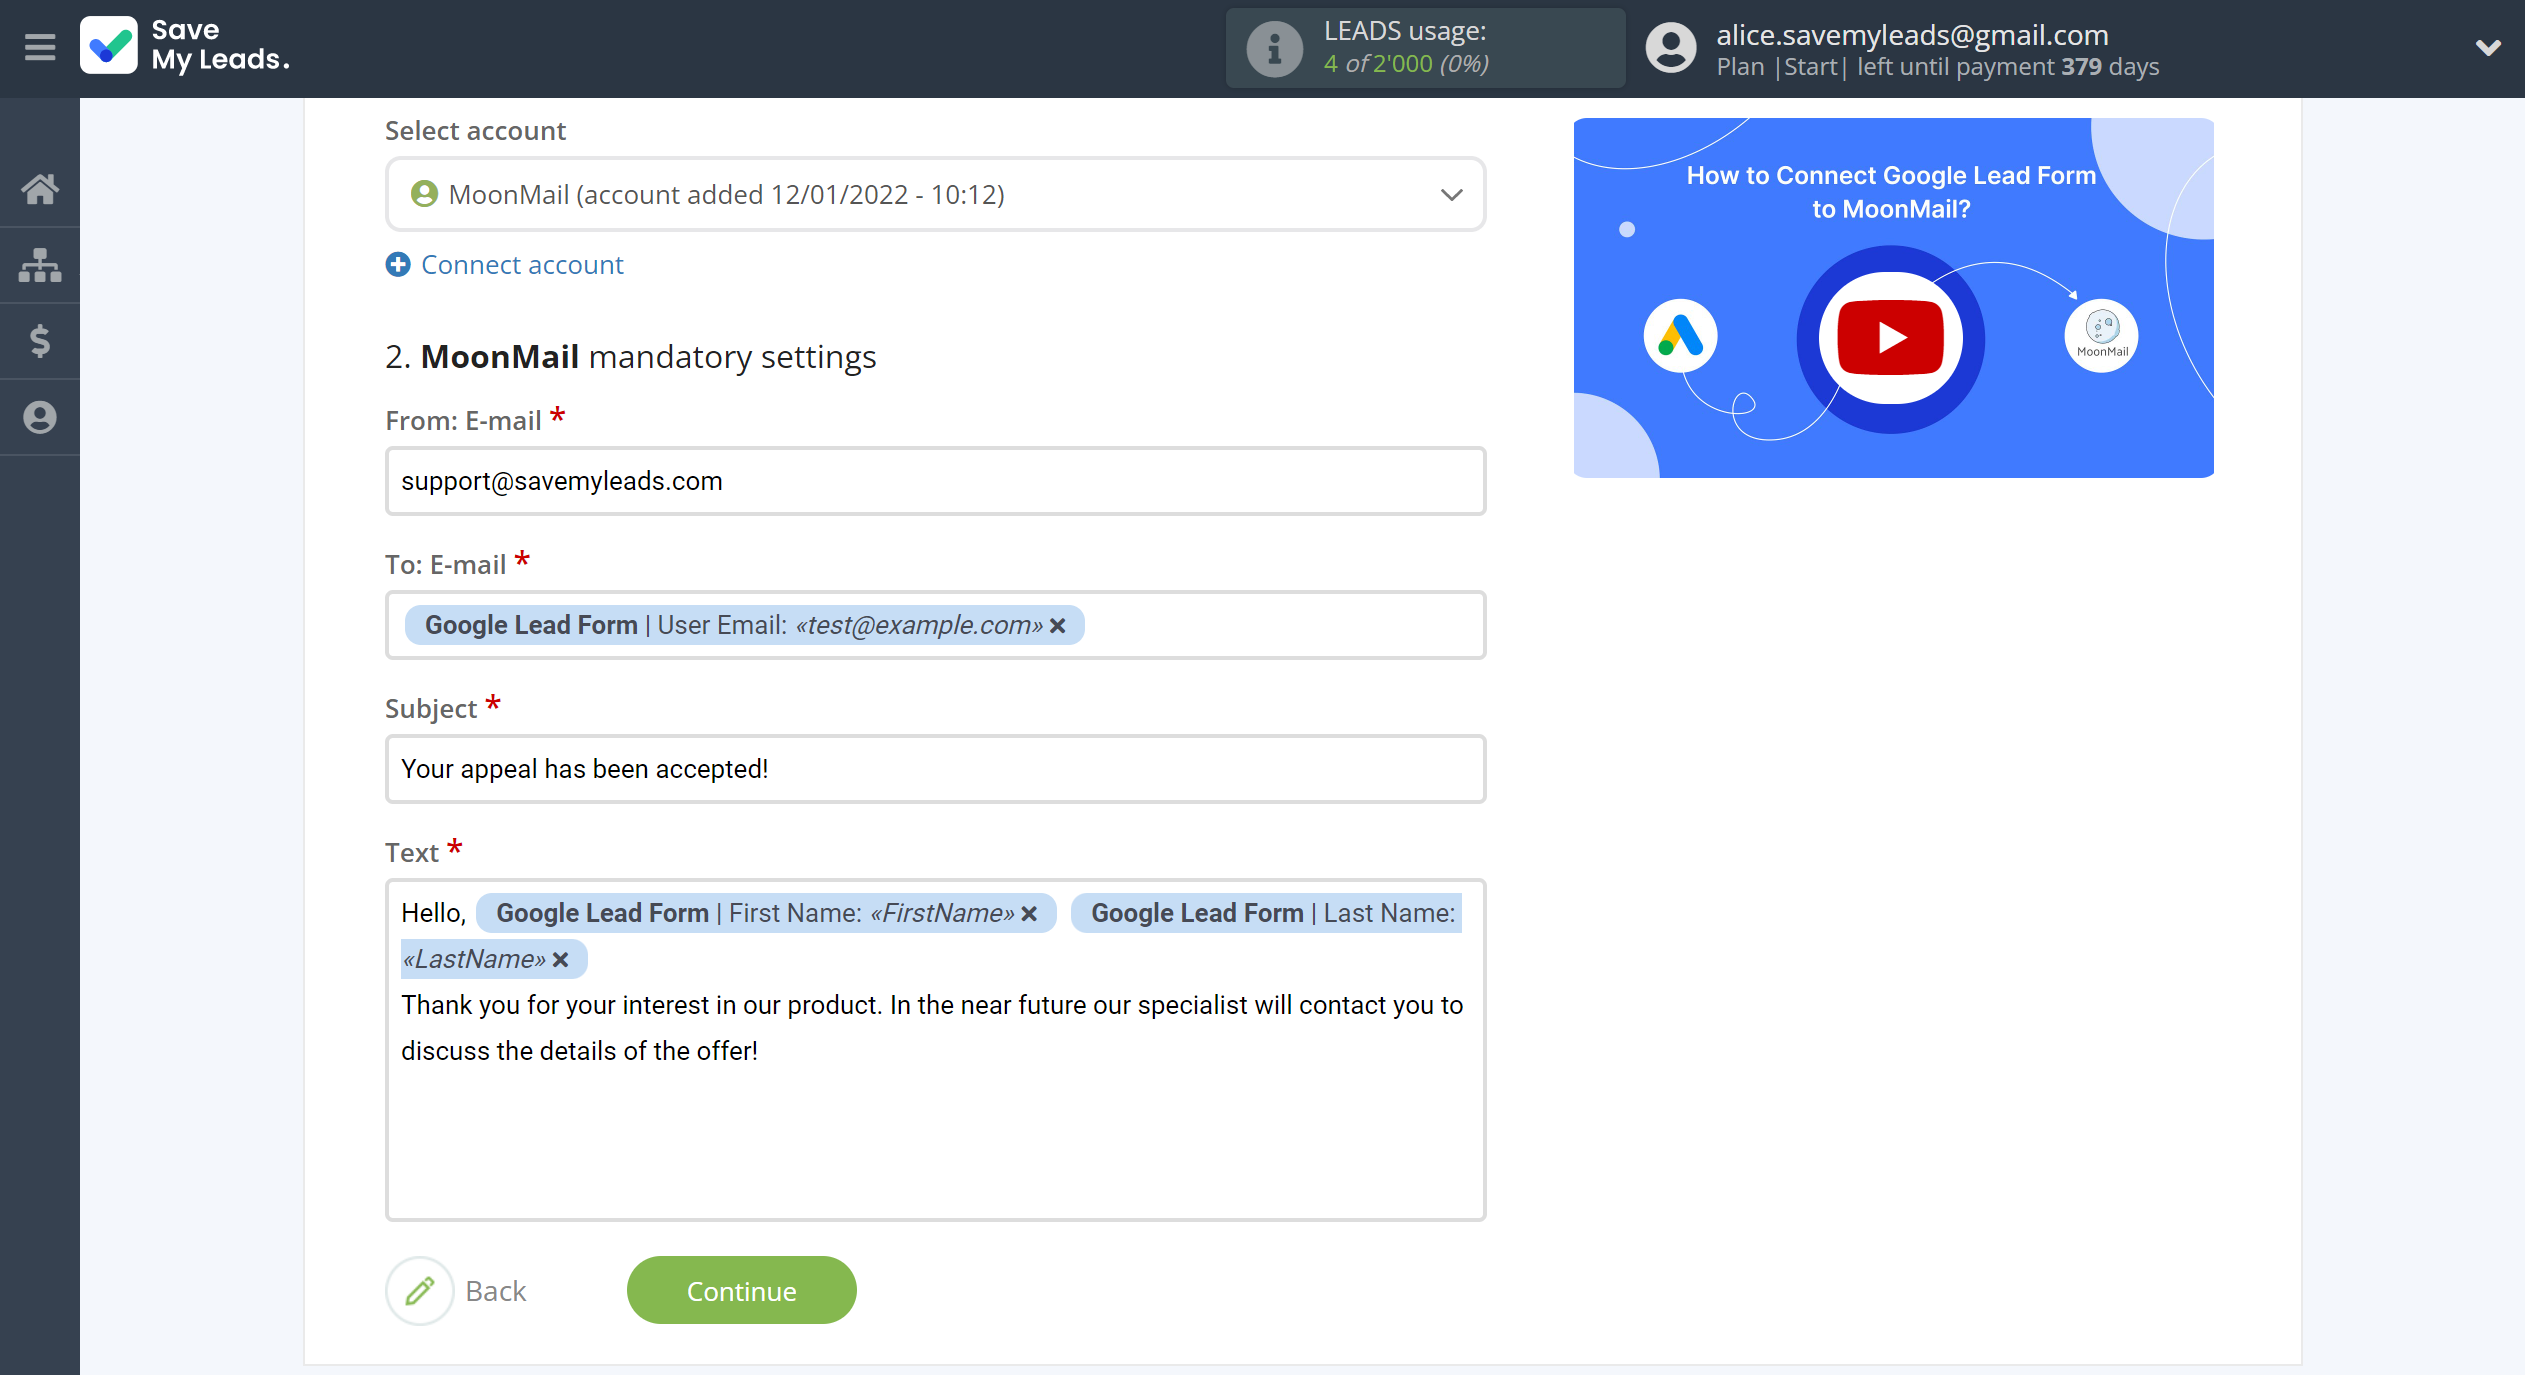2525x1375 pixels.
Task: Click the Continue button
Action: tap(741, 1289)
